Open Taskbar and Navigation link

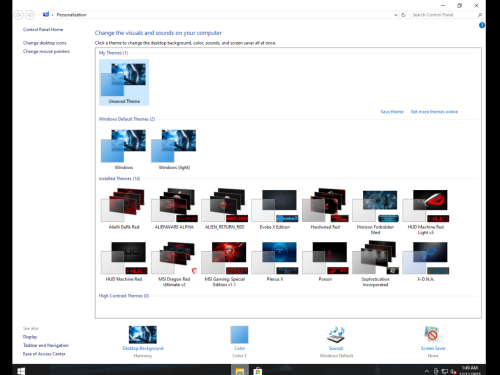[46, 345]
